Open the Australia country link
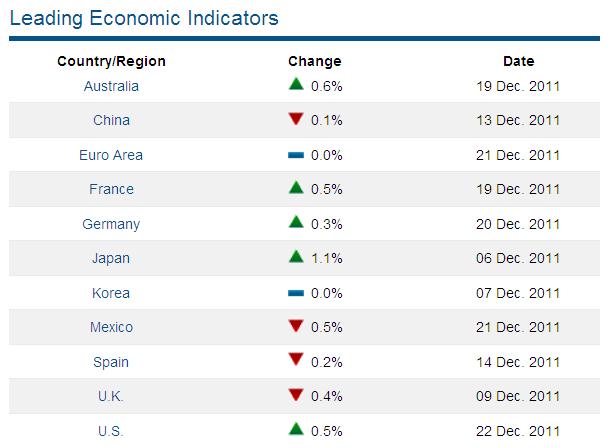The image size is (614, 448). (x=111, y=86)
